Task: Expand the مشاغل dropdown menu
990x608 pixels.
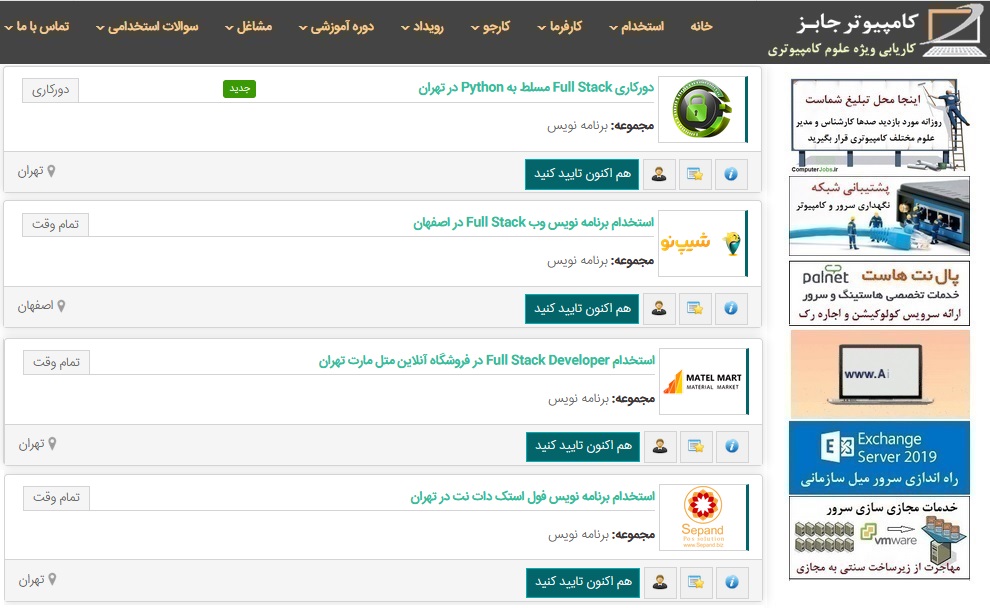Action: 249,27
